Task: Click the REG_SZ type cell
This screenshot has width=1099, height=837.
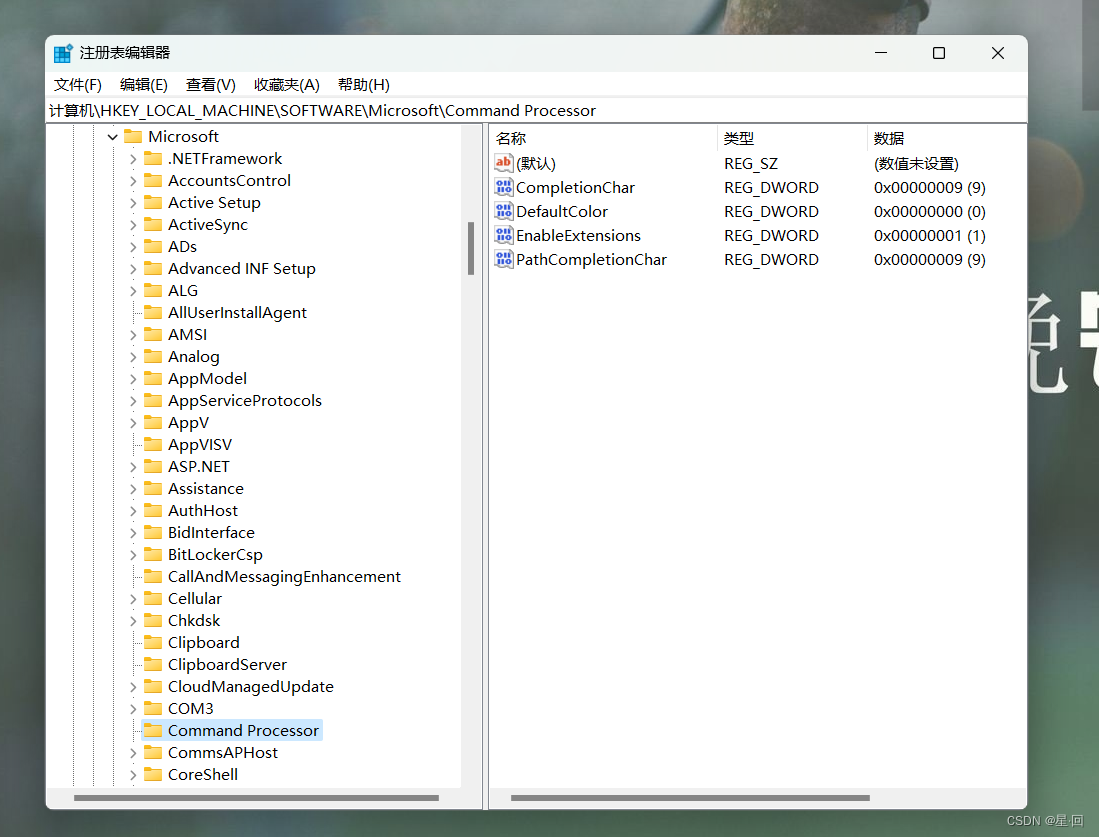Action: (751, 163)
